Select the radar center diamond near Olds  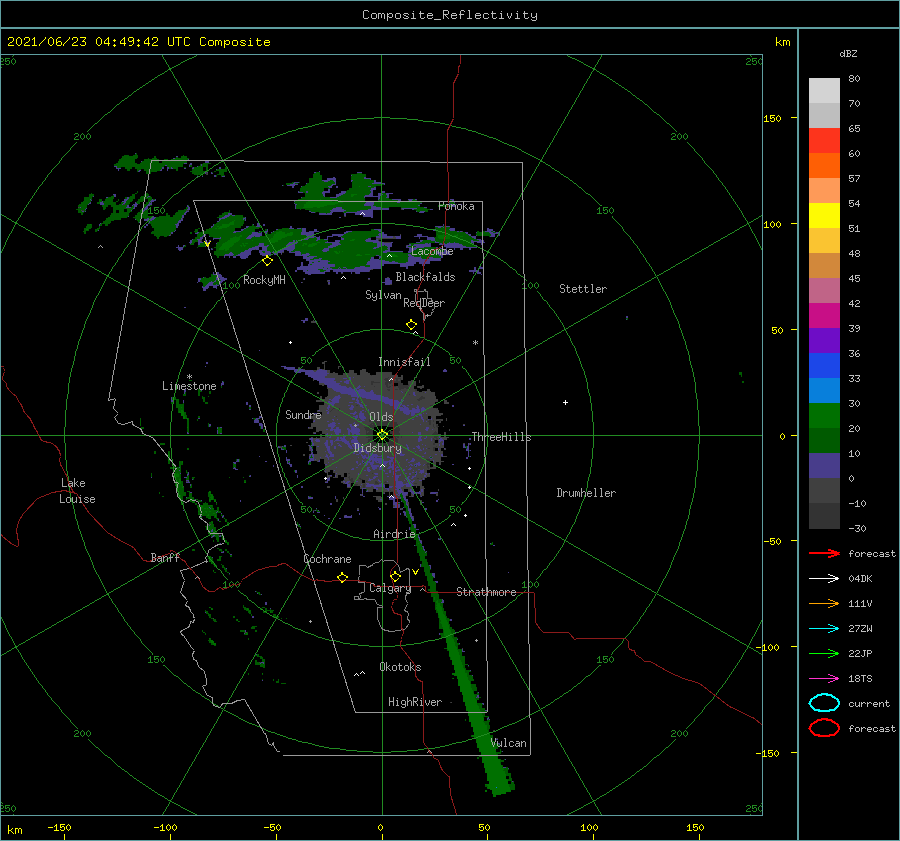pyautogui.click(x=382, y=435)
